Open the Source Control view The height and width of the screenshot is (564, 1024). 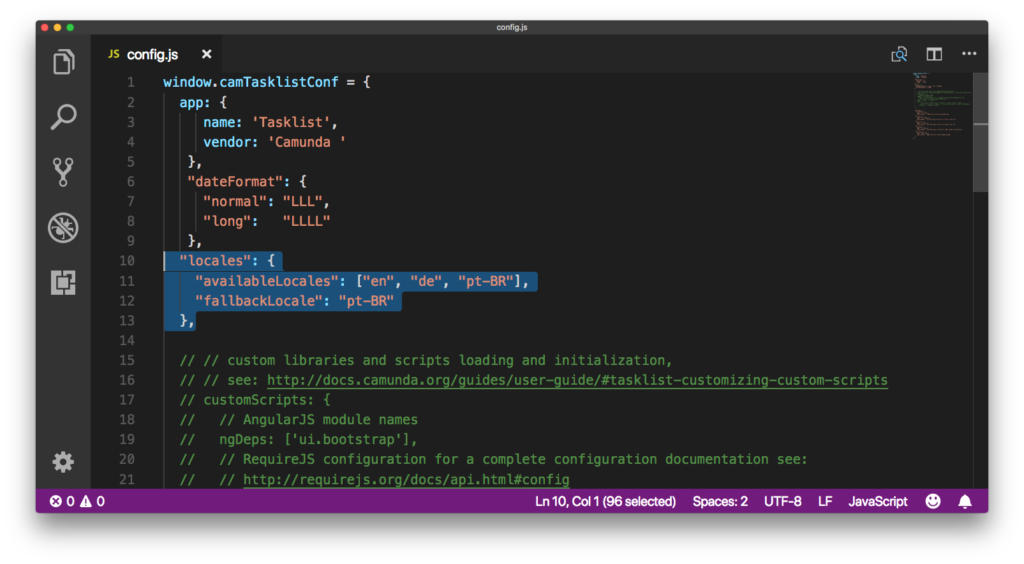tap(63, 172)
